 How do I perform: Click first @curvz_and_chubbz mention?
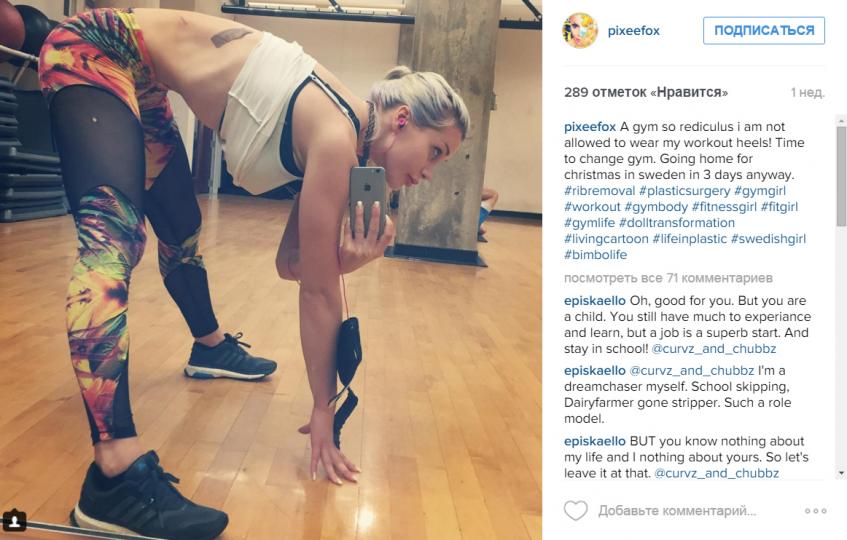pos(714,349)
